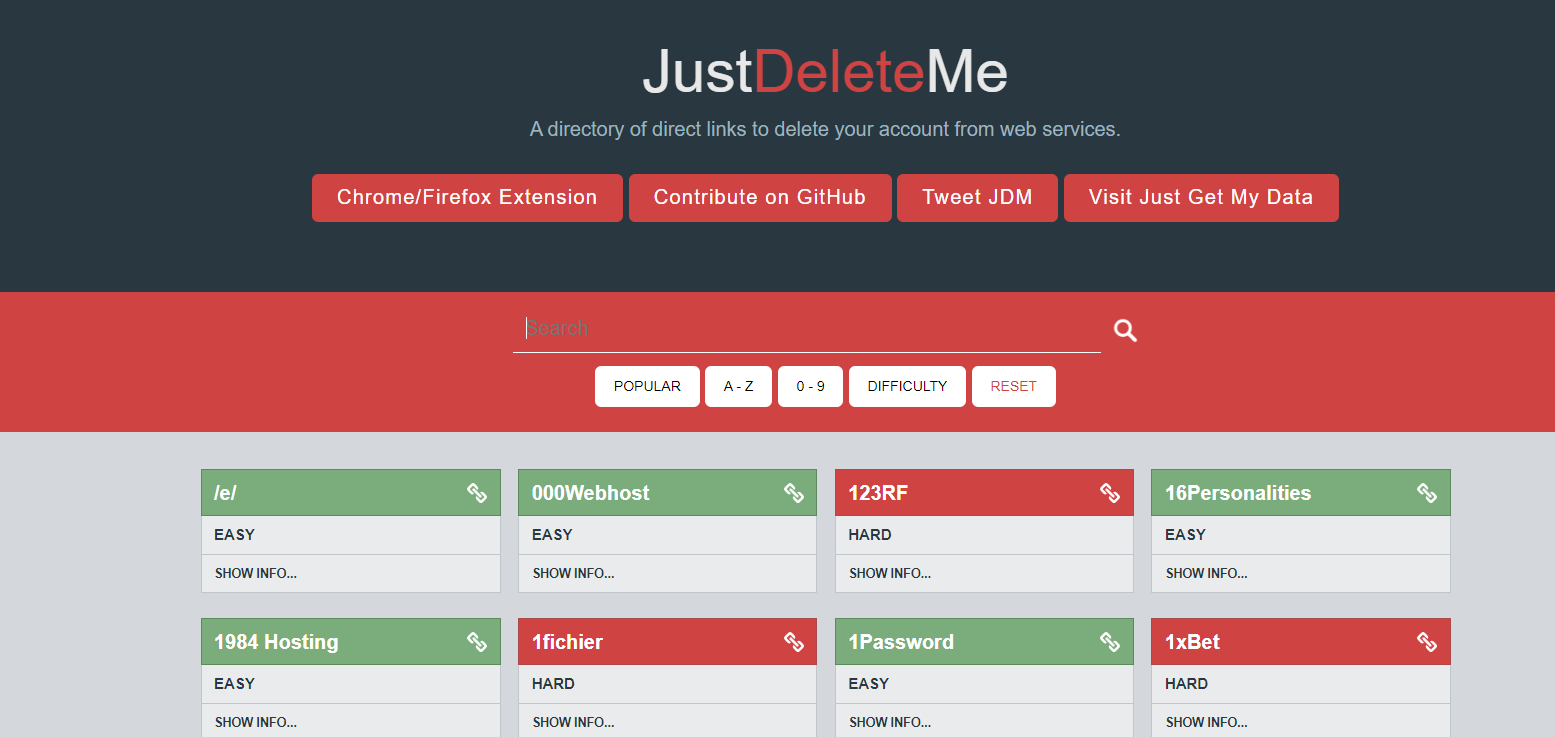Click the RESET filter button

pos(1013,386)
